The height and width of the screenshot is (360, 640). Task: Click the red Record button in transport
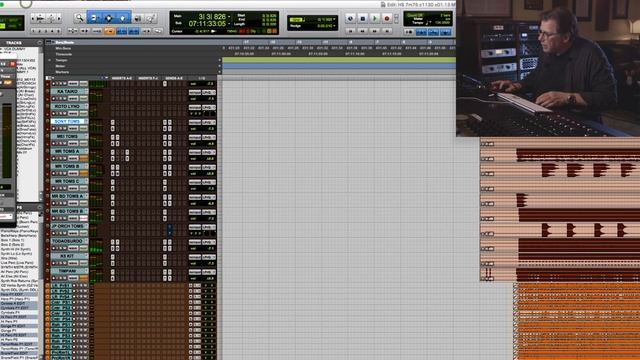[387, 18]
